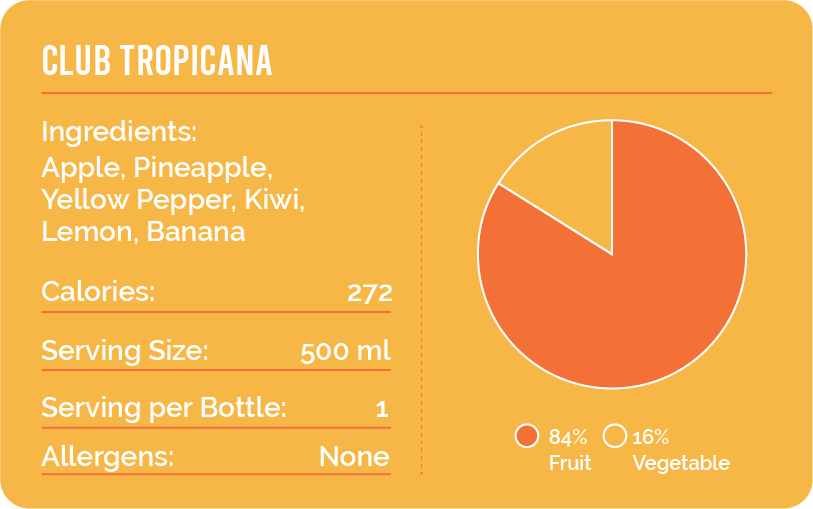Click the allergens value None
813x509 pixels.
(354, 457)
